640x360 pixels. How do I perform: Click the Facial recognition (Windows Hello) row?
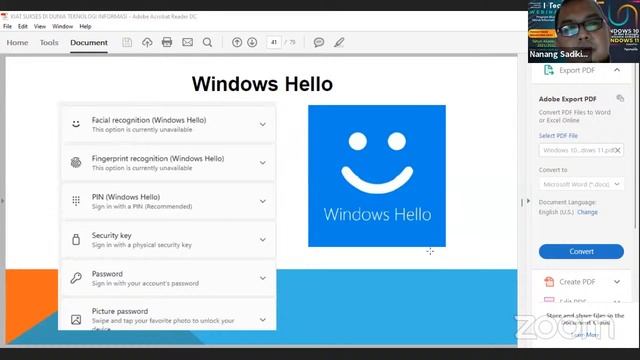pyautogui.click(x=169, y=124)
